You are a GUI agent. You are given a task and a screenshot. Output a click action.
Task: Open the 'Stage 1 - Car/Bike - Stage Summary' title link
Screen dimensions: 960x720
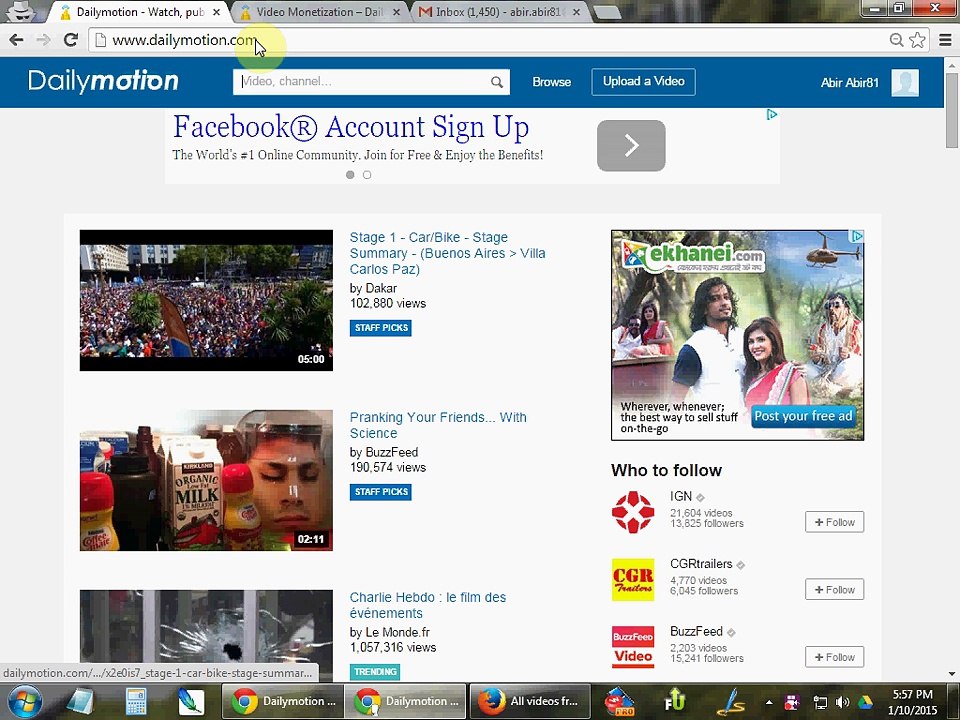pyautogui.click(x=448, y=253)
